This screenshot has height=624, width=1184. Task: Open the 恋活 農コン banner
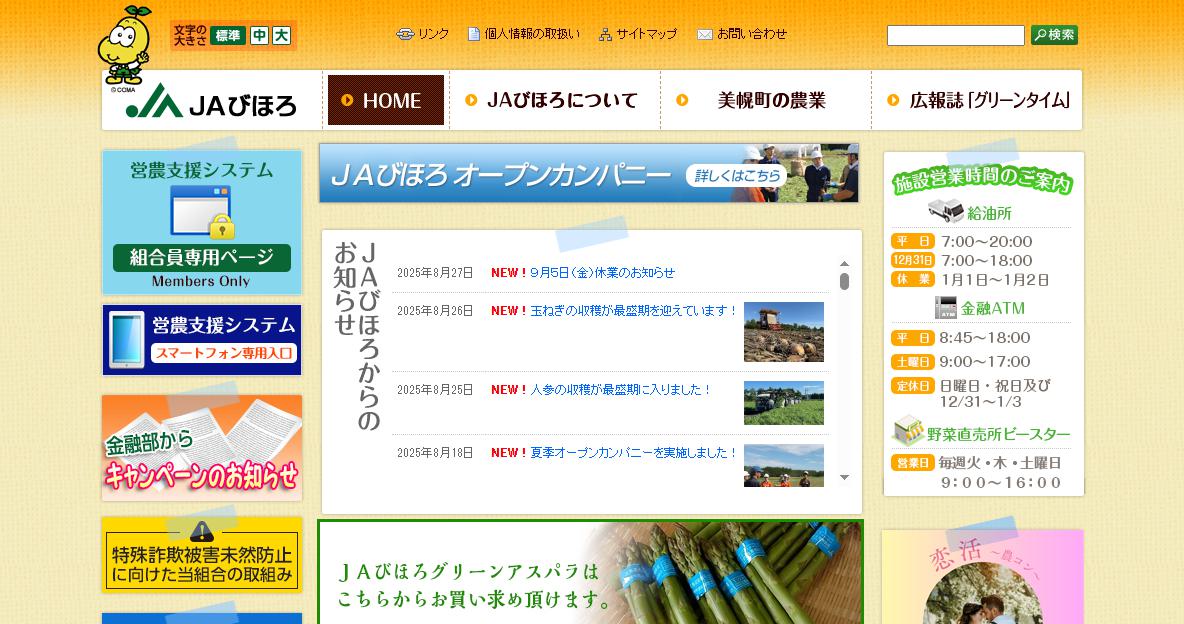point(983,577)
